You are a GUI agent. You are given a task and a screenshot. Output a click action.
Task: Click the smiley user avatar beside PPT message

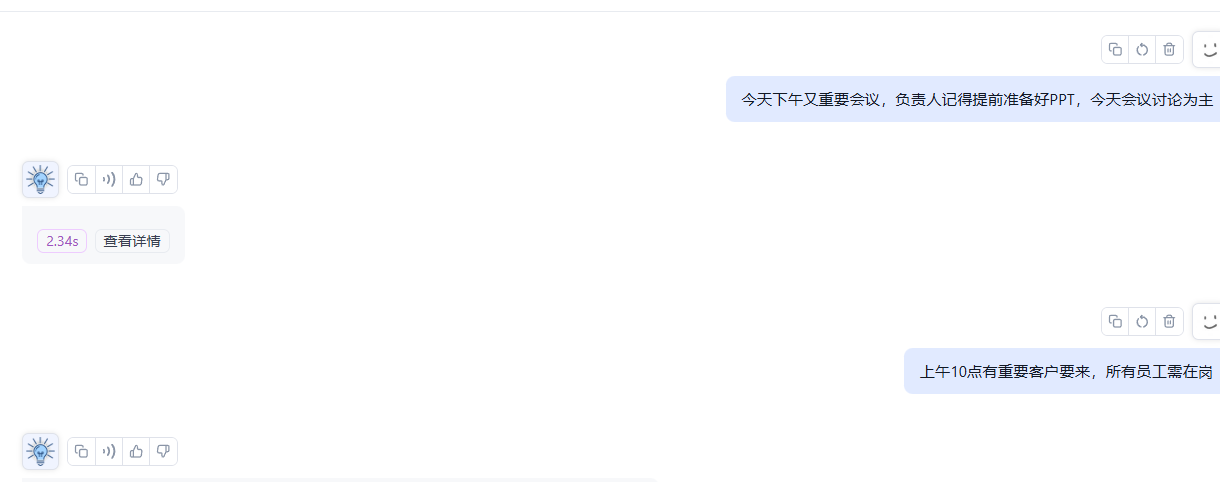tap(1207, 49)
